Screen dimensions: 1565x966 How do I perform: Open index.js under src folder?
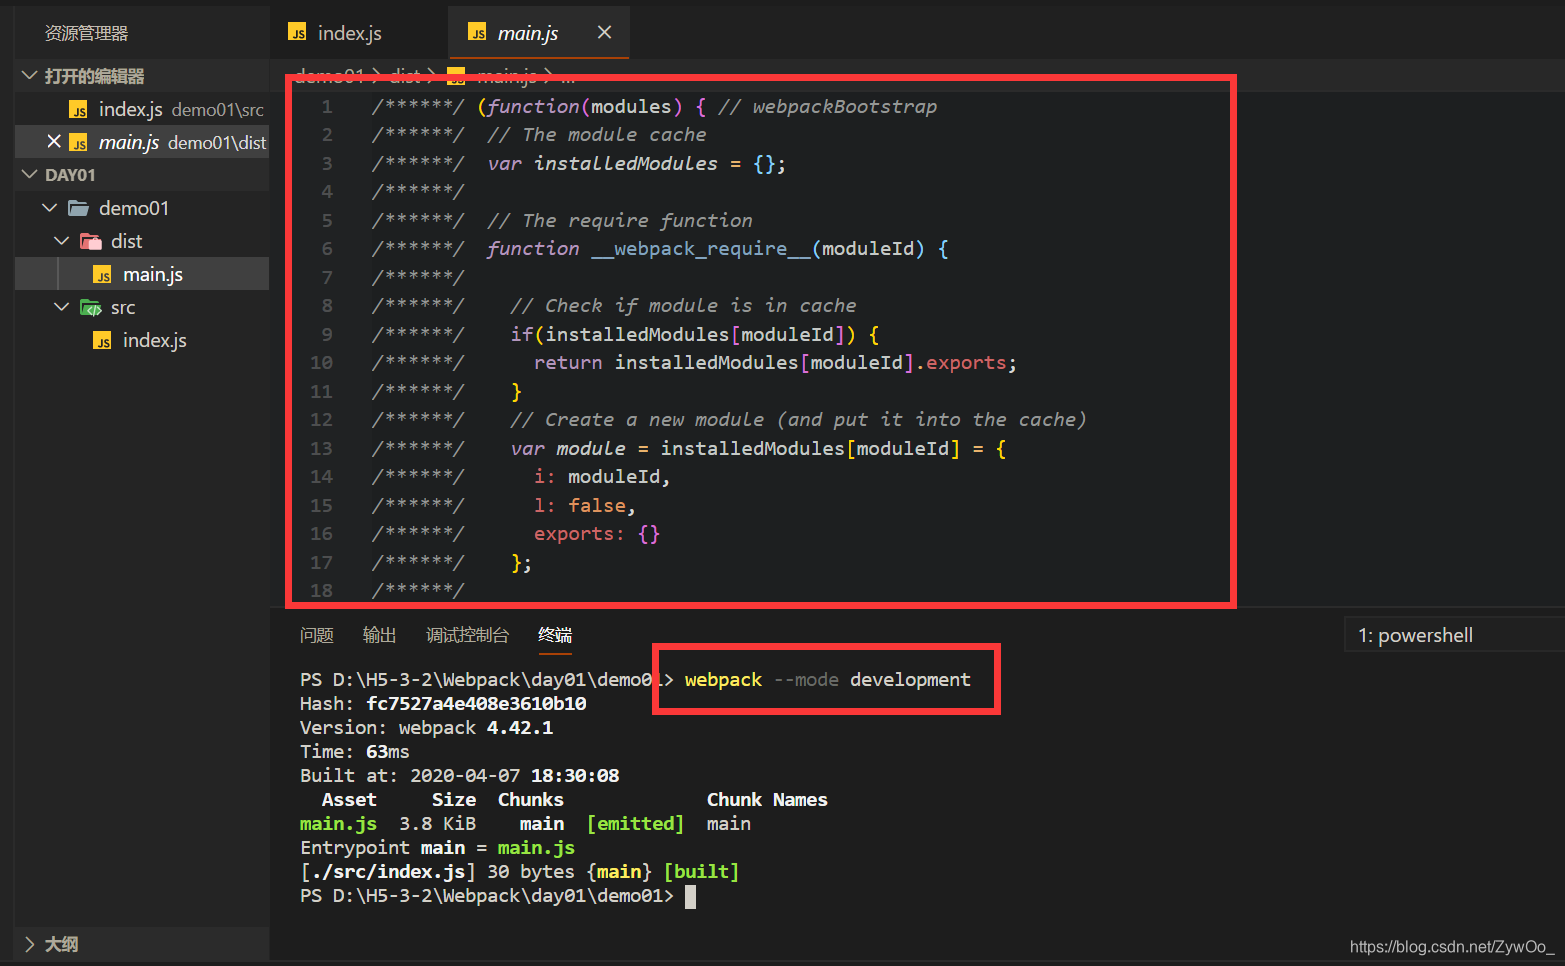142,340
